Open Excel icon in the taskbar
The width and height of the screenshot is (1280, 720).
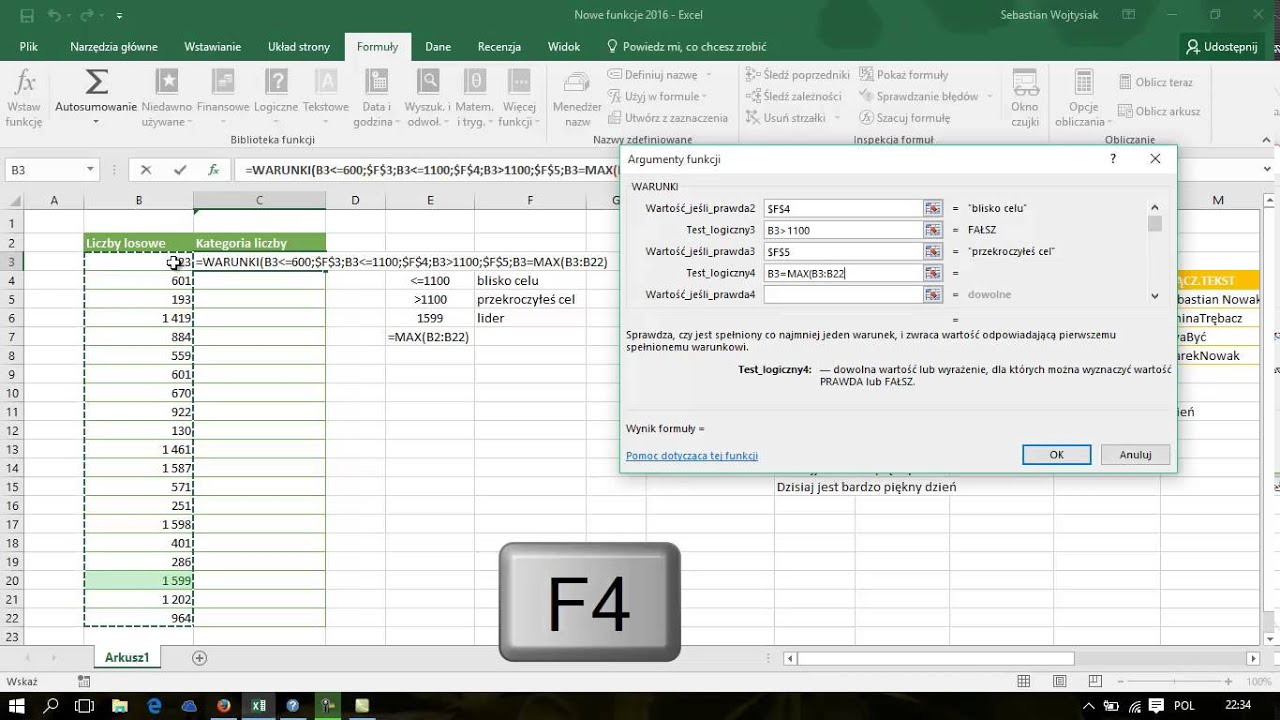[x=258, y=706]
